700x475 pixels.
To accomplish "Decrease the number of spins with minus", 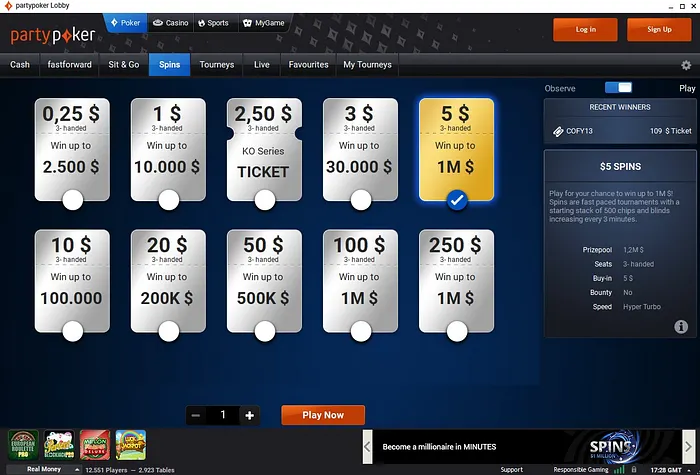I will pos(196,415).
